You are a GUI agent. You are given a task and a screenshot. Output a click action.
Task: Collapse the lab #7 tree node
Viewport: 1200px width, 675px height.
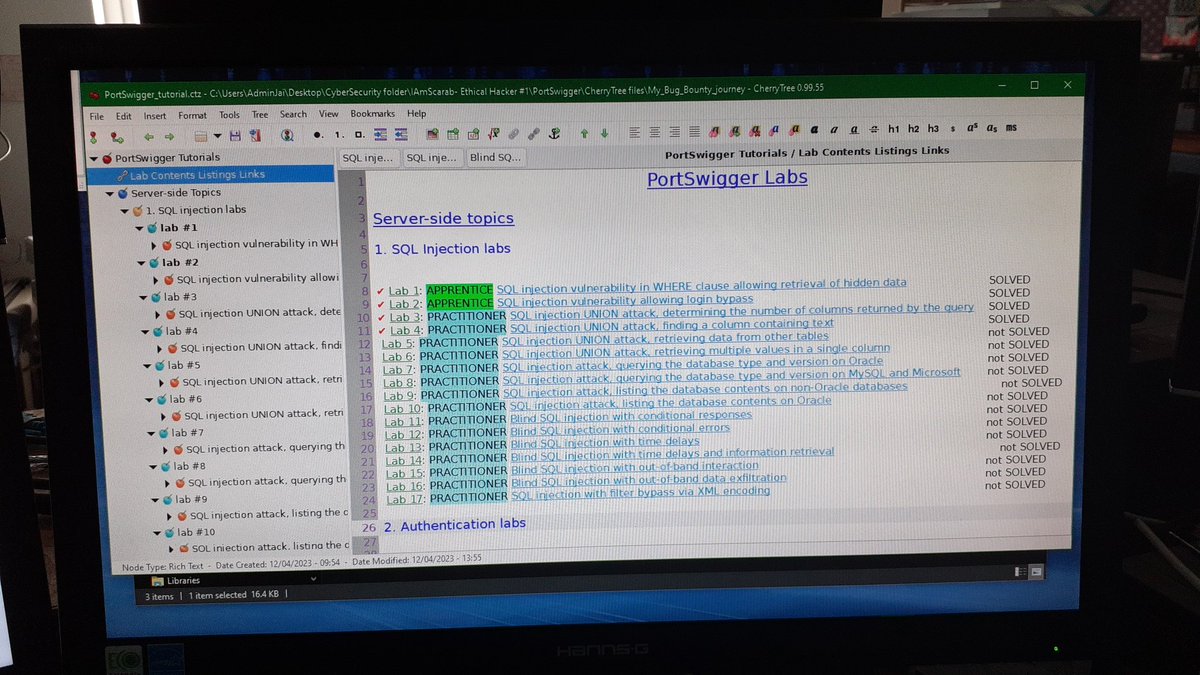(151, 433)
